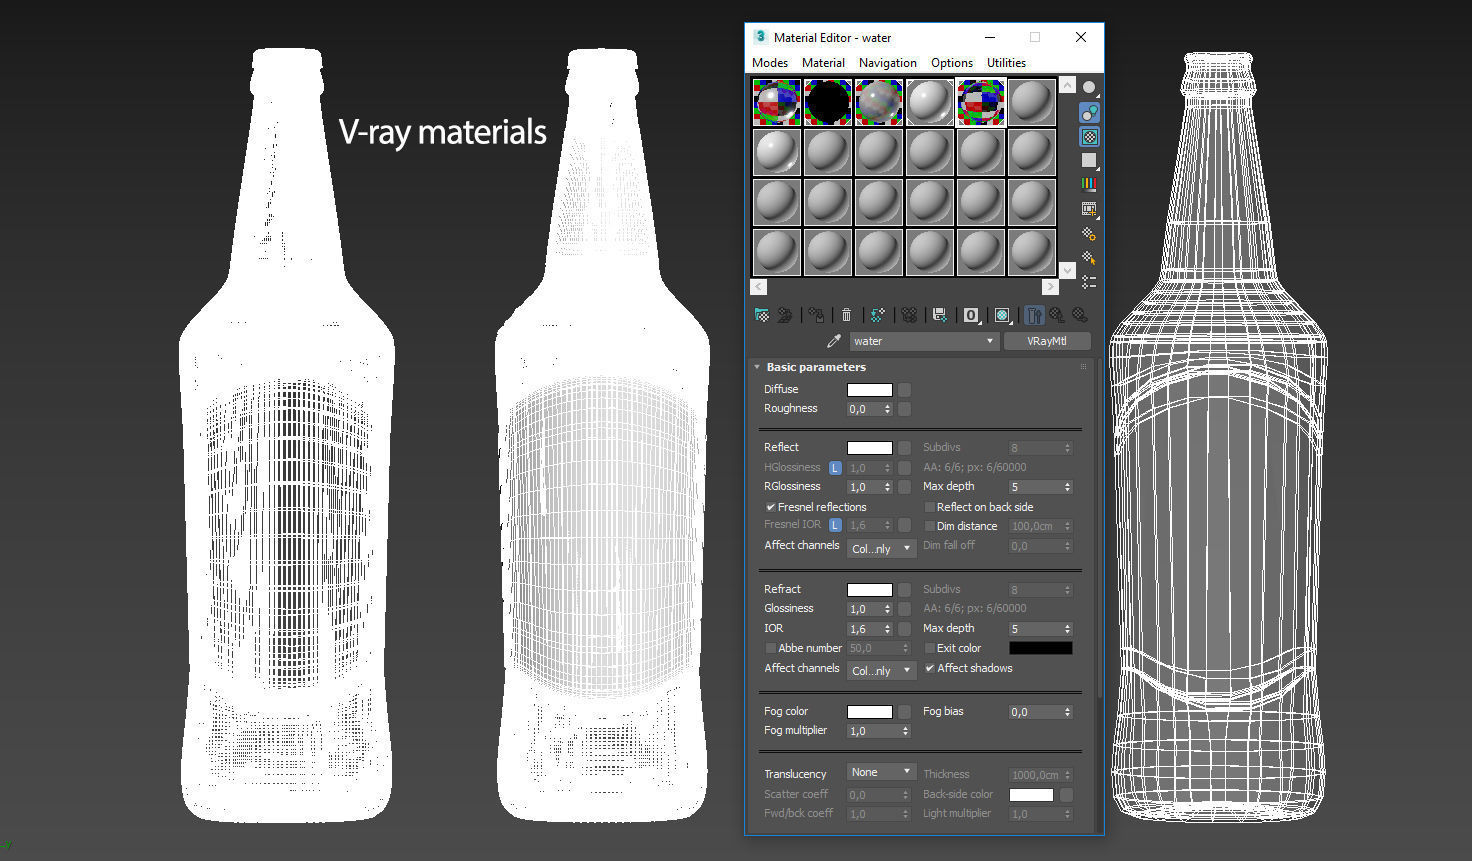Enable the Exit color checkbox

point(929,648)
